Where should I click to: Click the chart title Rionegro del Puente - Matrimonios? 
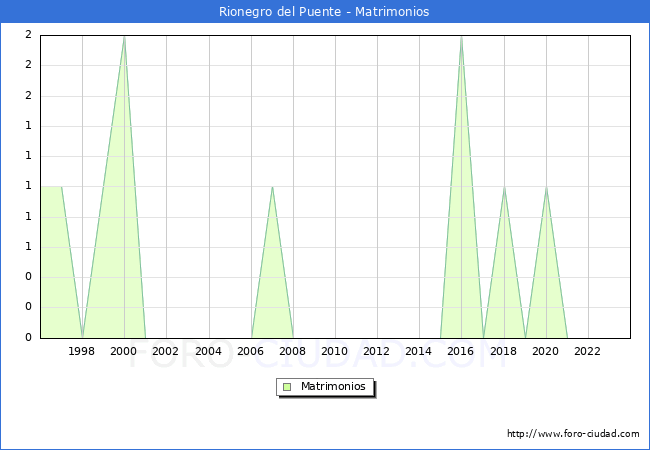click(x=324, y=12)
